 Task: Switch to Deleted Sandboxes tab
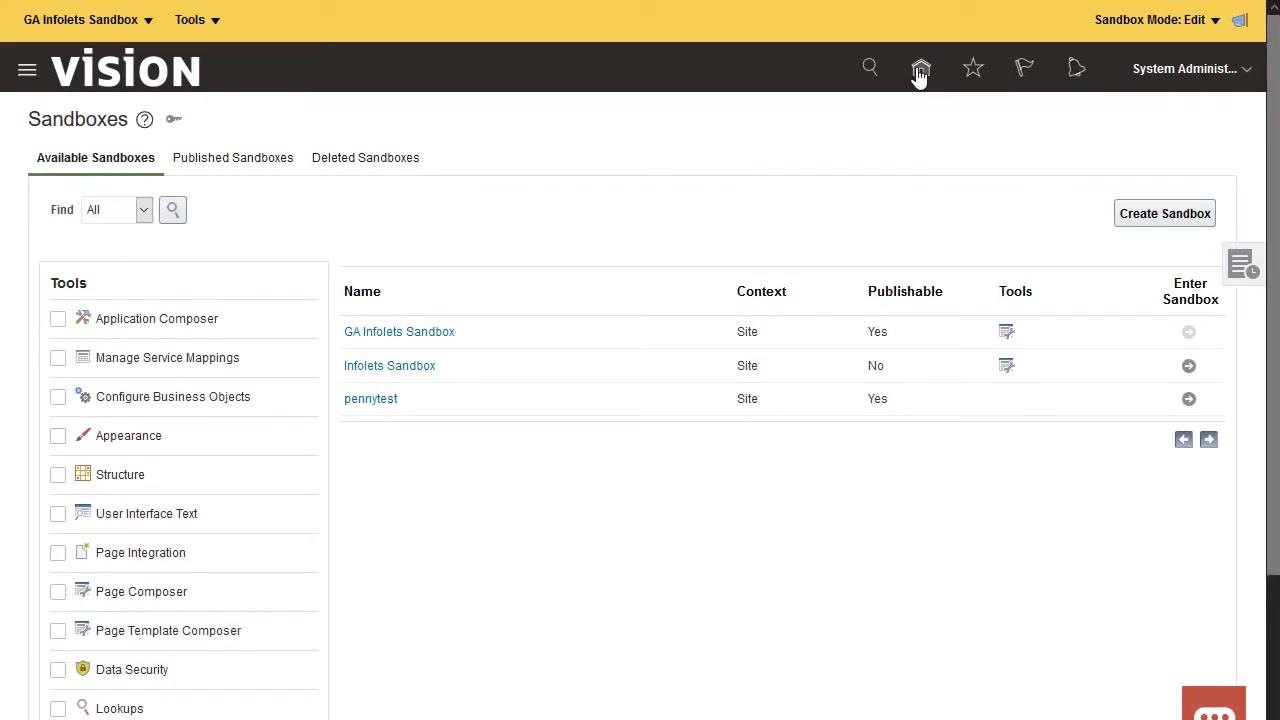pos(365,158)
